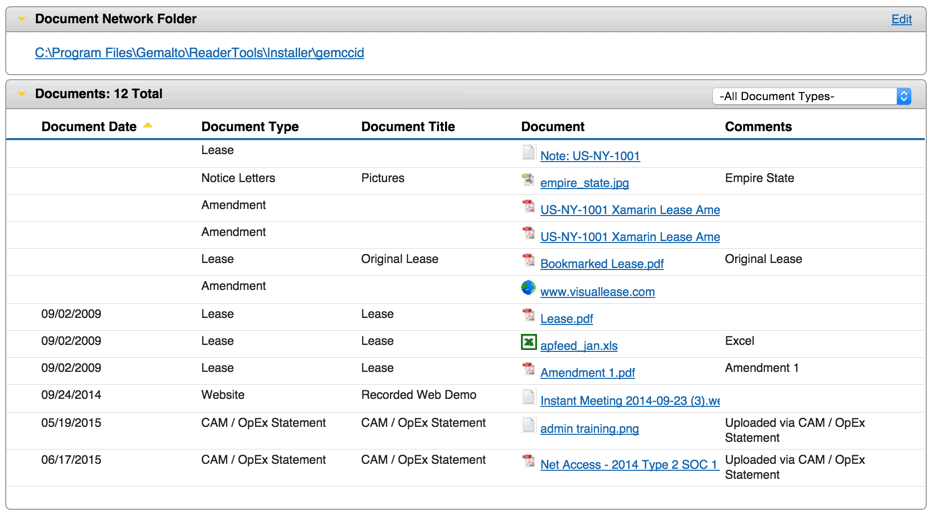Click the image file icon for empire_state.jpg
This screenshot has height=514, width=932.
click(528, 179)
